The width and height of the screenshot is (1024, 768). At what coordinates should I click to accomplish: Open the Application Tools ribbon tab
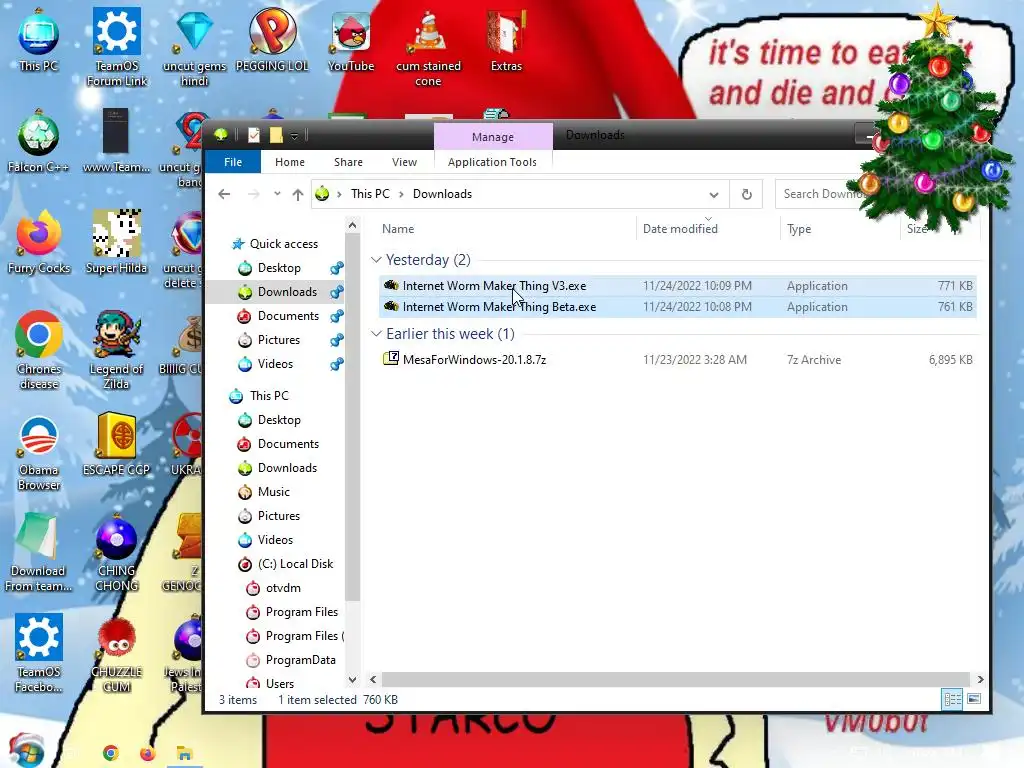pos(492,162)
